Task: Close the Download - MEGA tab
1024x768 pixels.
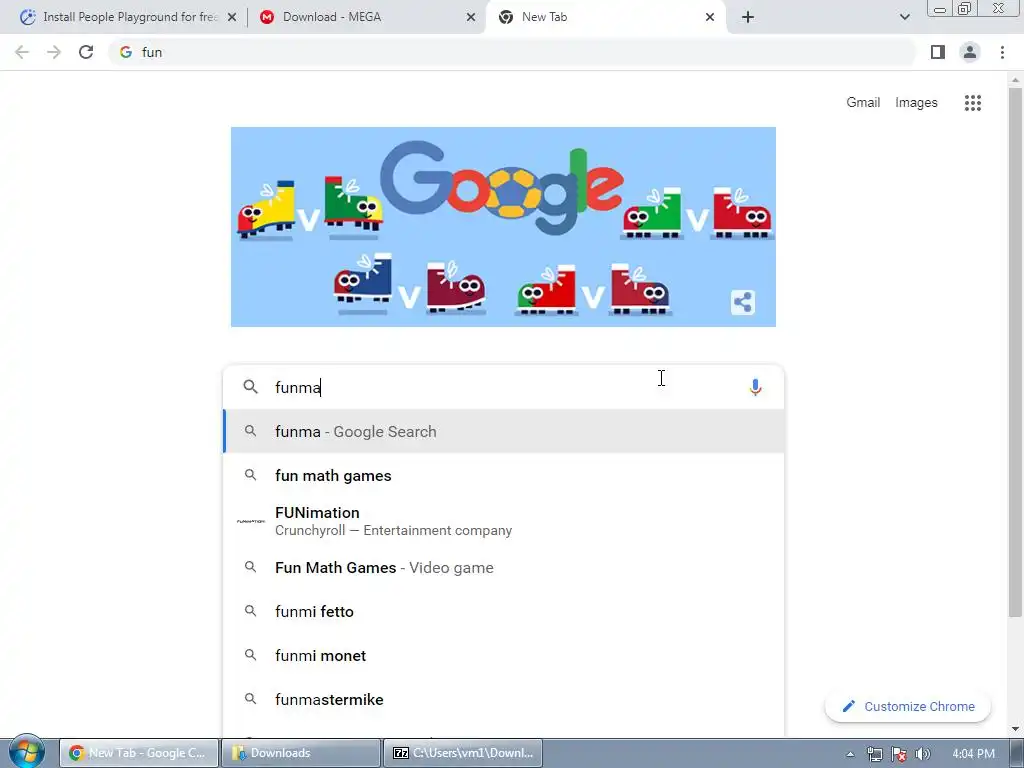Action: 471,17
